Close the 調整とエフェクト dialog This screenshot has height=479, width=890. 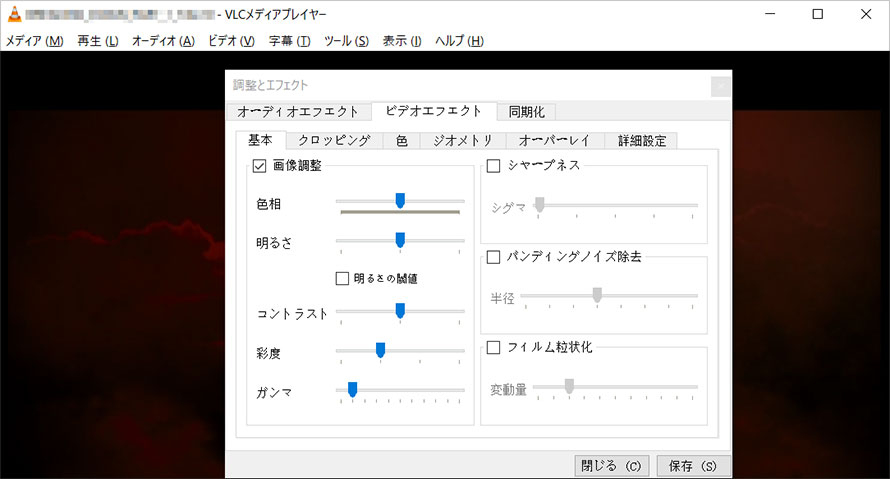click(x=721, y=86)
